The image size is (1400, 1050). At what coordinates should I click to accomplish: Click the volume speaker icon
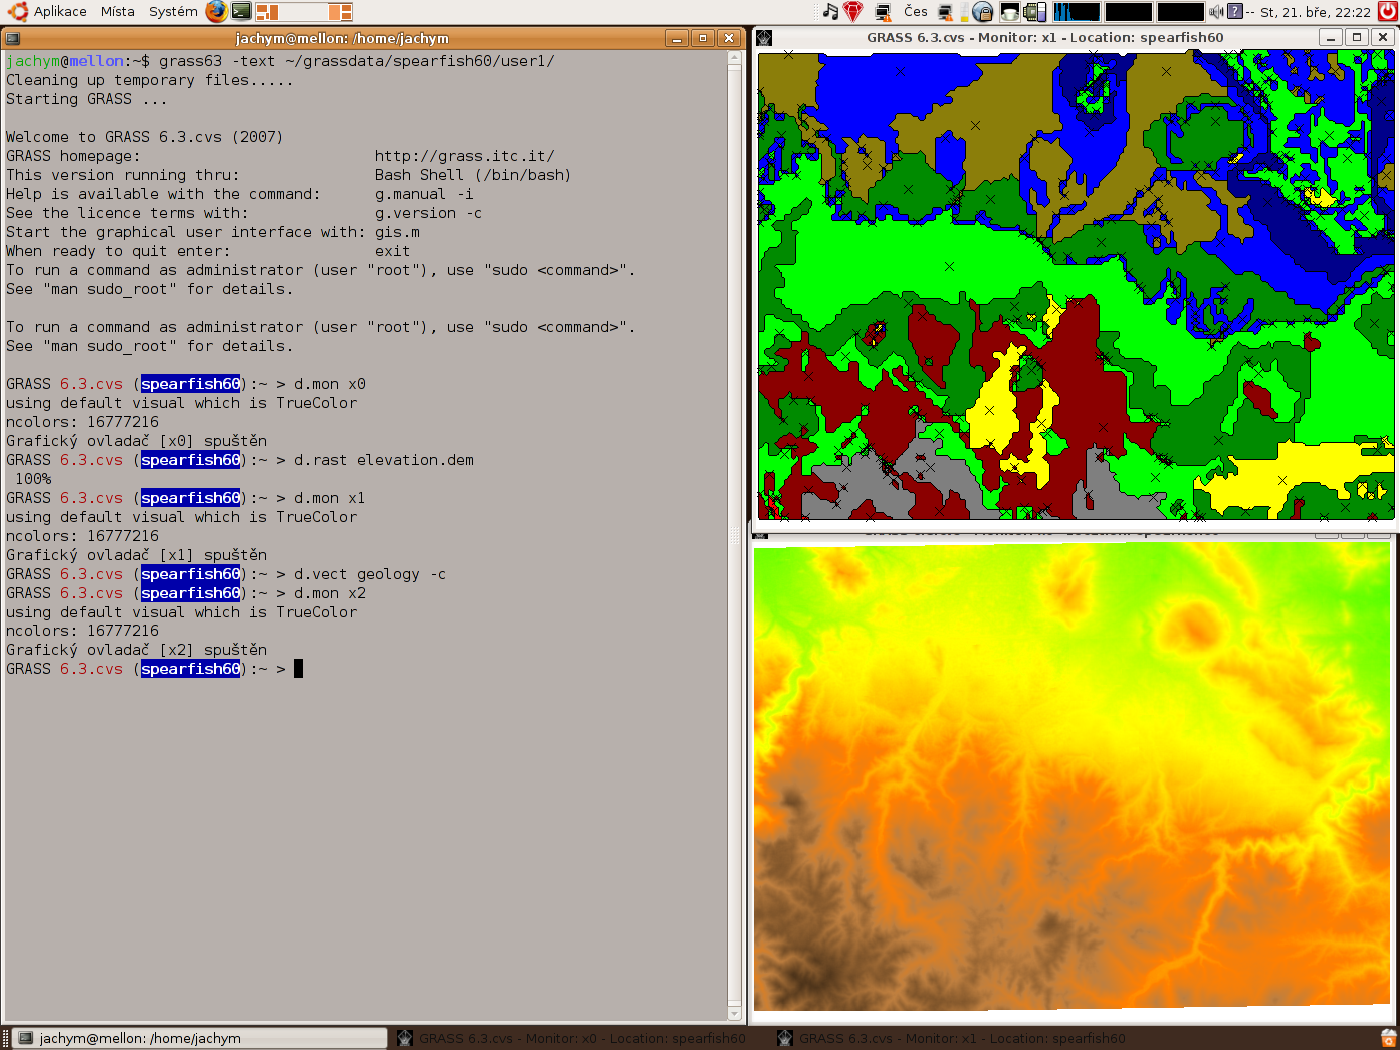[1216, 12]
